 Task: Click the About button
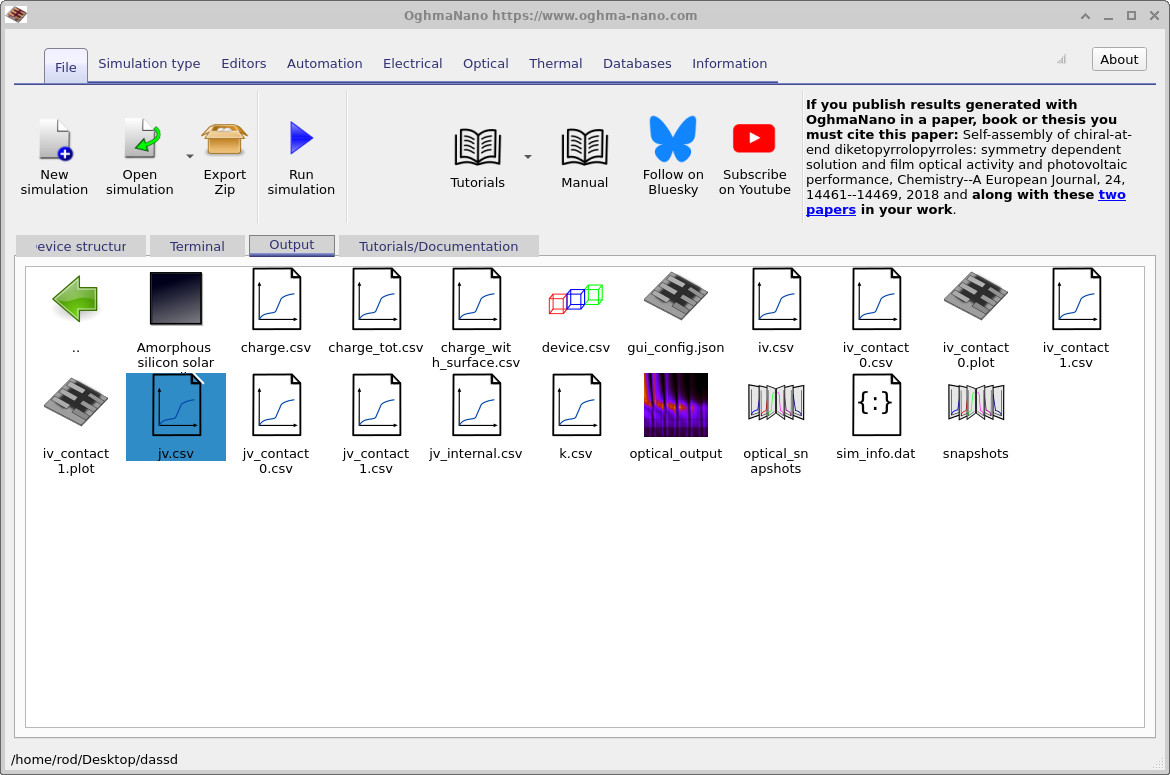(x=1118, y=58)
